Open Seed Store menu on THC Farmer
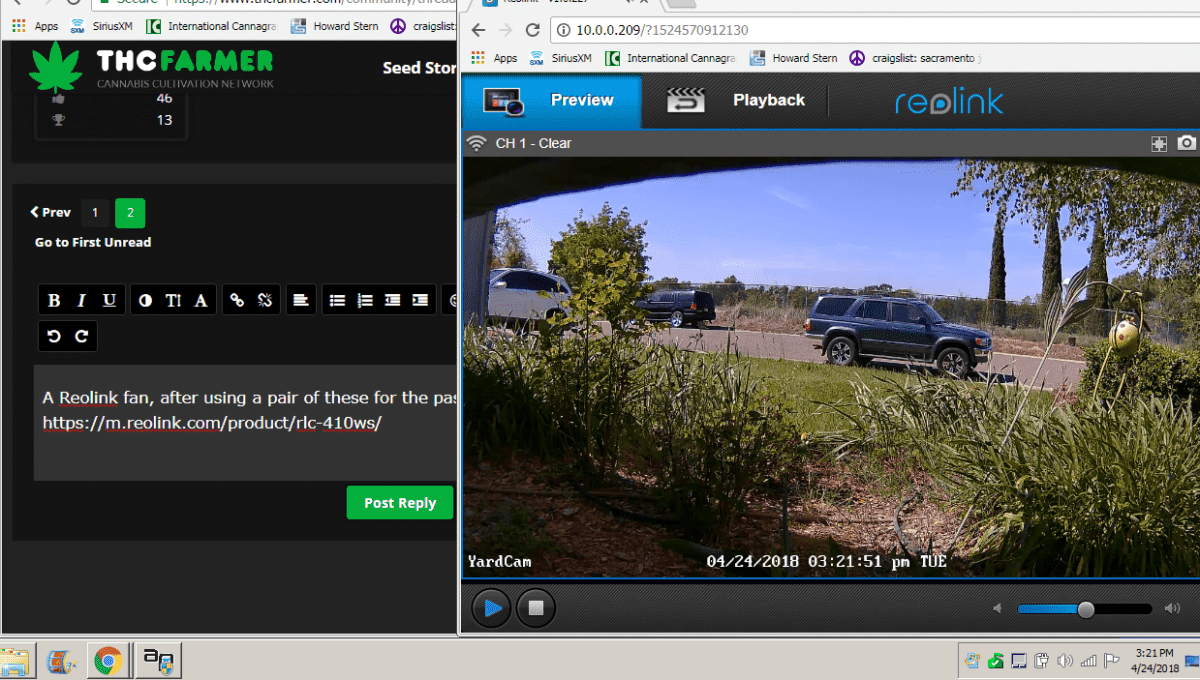 click(419, 68)
